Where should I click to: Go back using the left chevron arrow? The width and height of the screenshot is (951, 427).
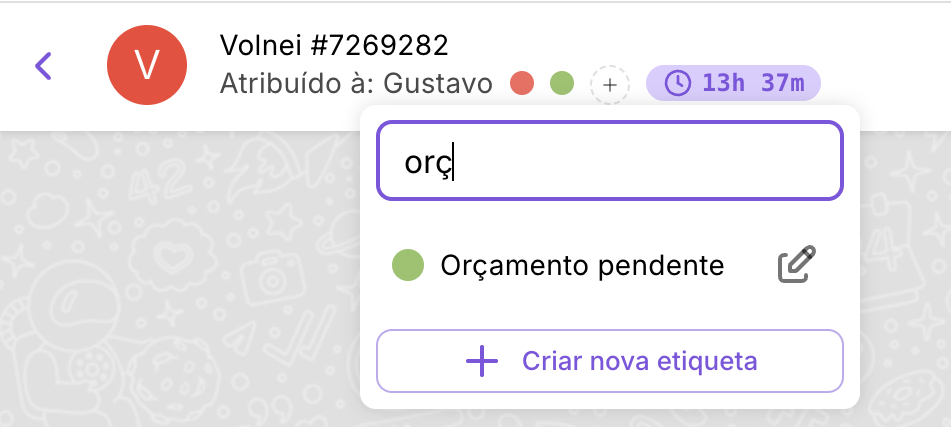43,66
